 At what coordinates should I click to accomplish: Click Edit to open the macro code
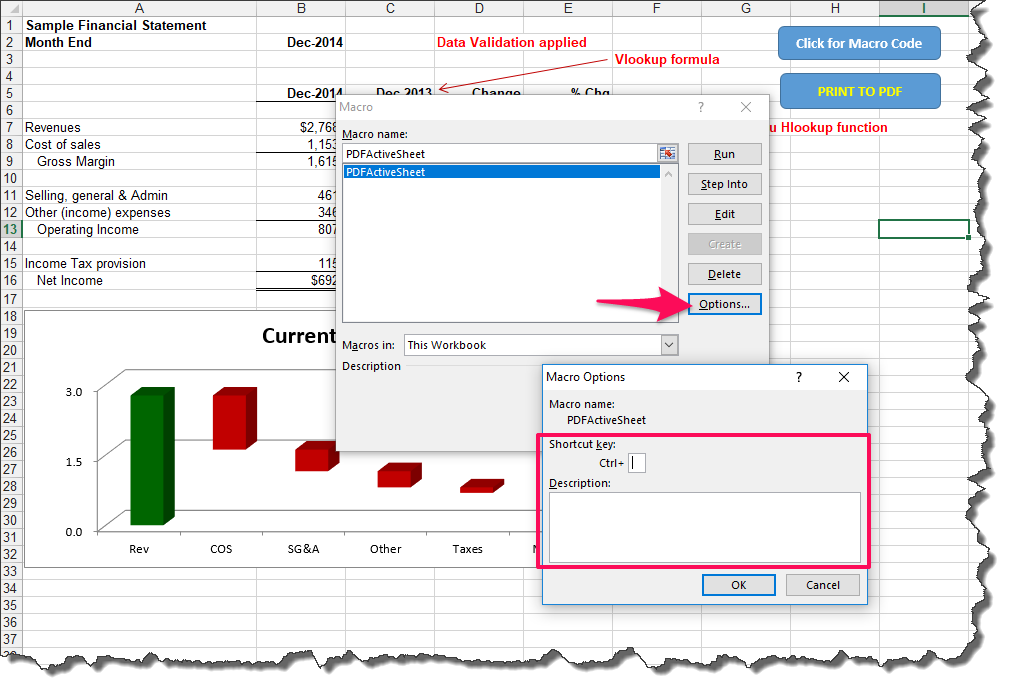pos(724,213)
